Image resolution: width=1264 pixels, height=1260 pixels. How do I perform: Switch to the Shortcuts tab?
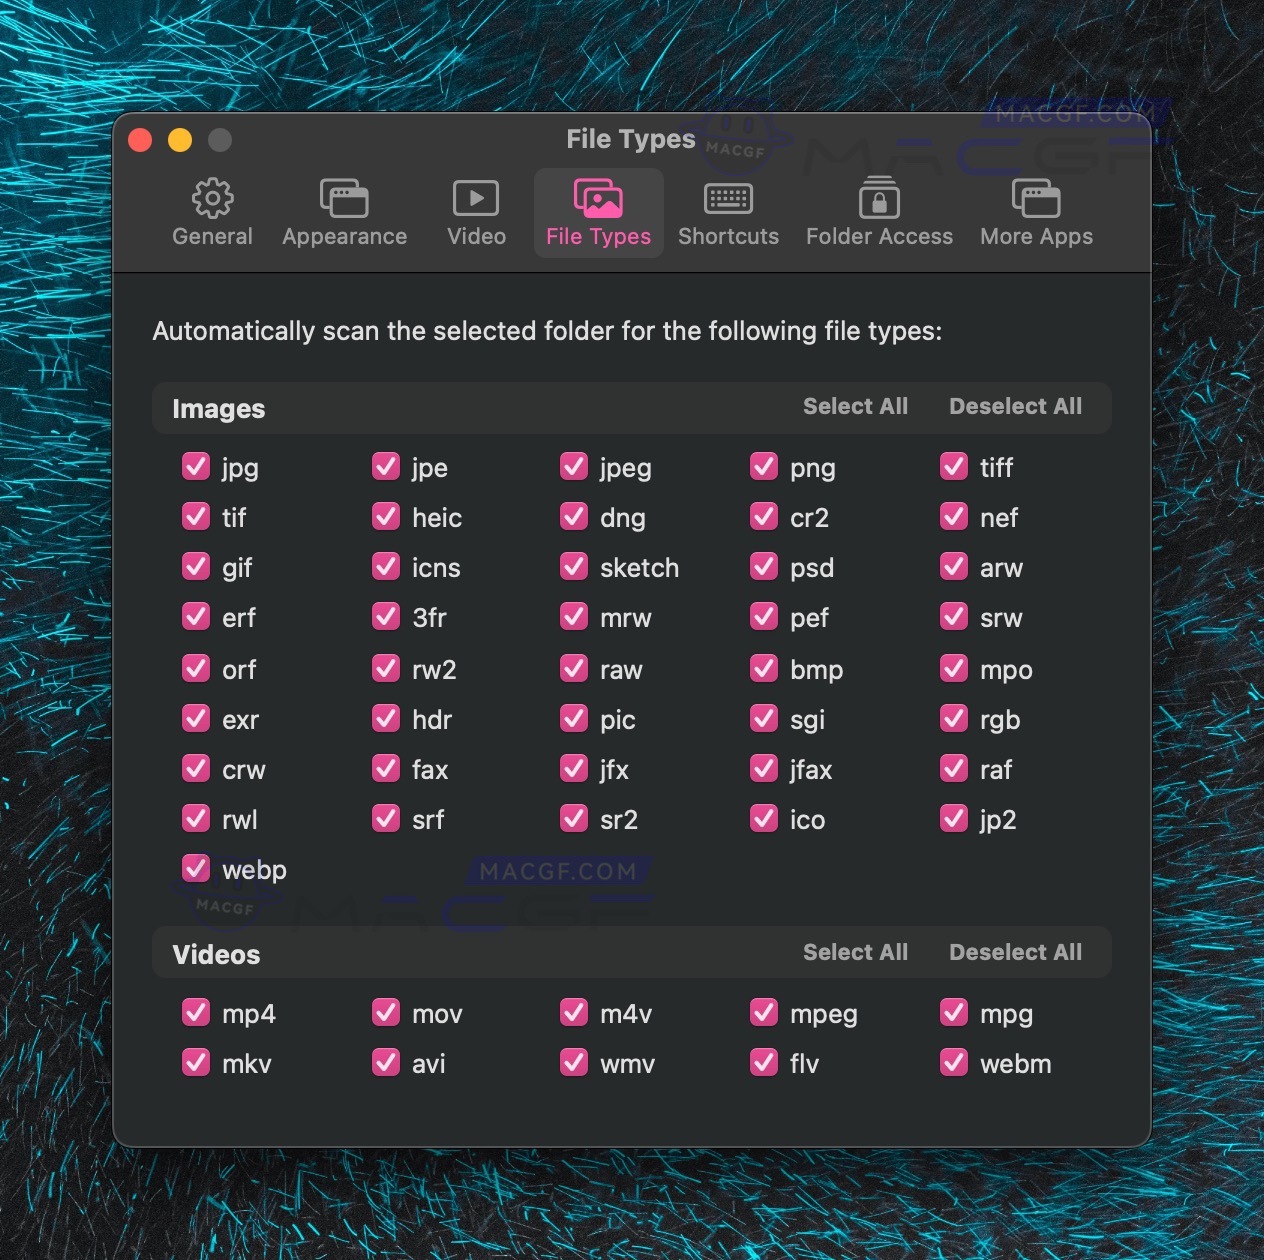pyautogui.click(x=728, y=211)
